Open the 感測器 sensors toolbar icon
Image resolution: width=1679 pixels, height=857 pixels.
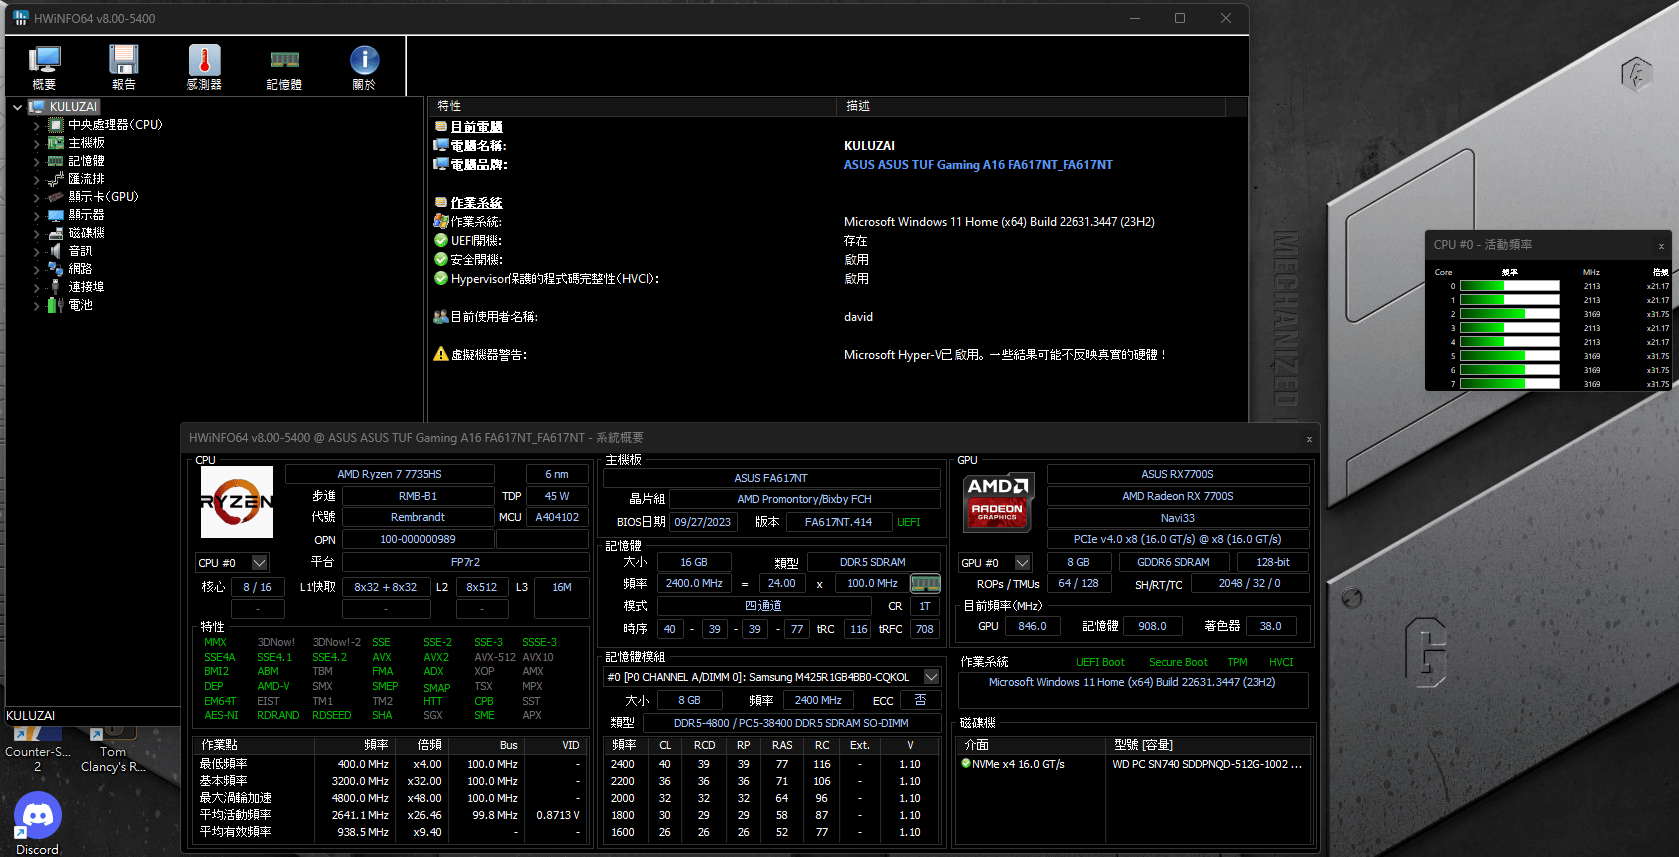click(204, 61)
